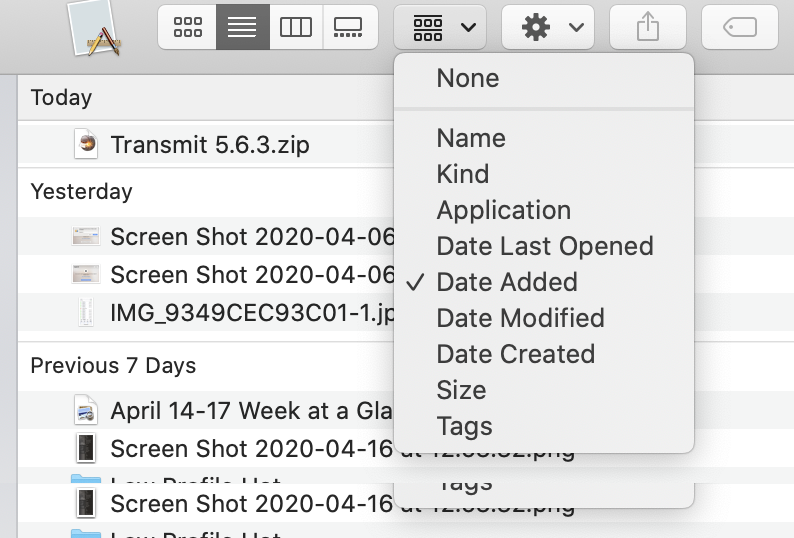This screenshot has width=794, height=538.
Task: Click the Applications folder icon in toolbar
Action: point(95,28)
